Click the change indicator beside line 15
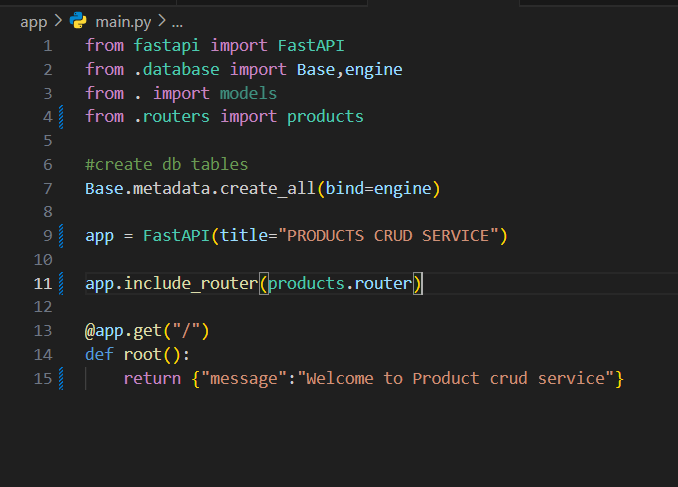 tap(62, 379)
